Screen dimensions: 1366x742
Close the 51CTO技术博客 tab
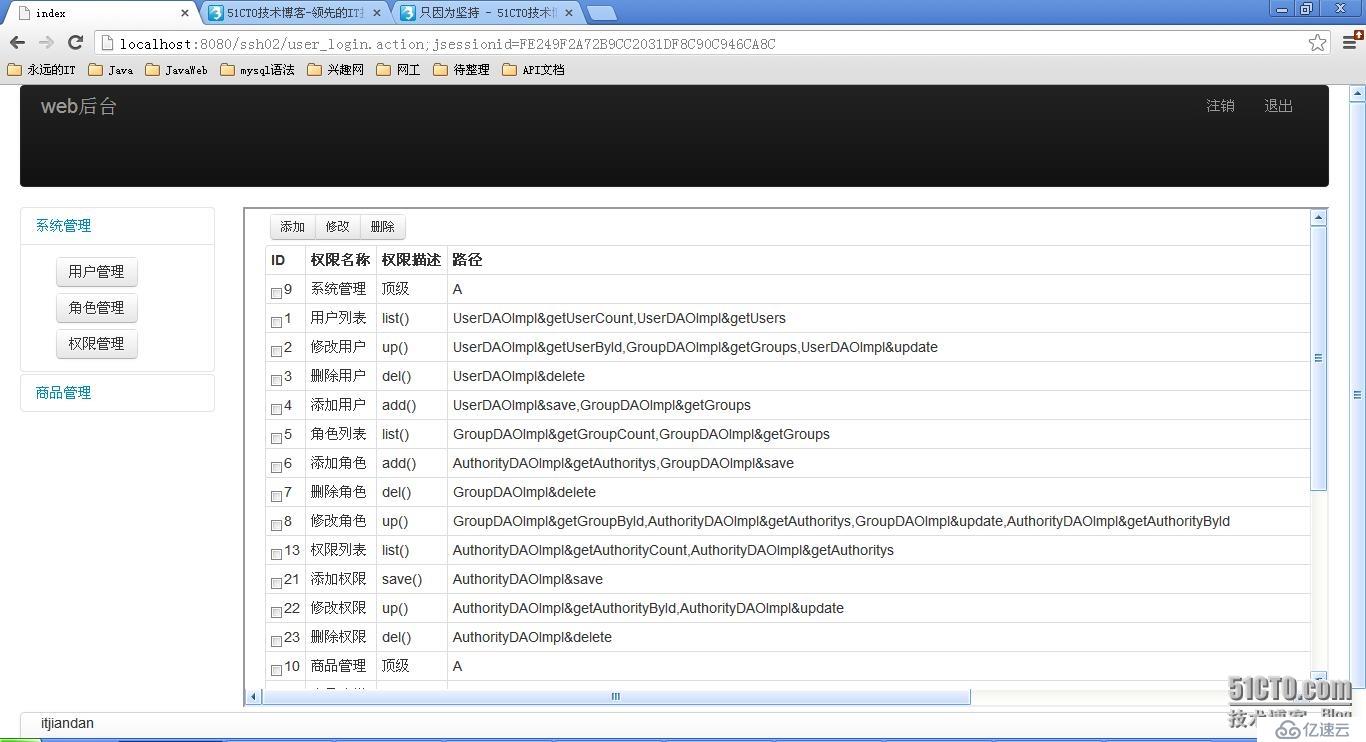pos(377,13)
